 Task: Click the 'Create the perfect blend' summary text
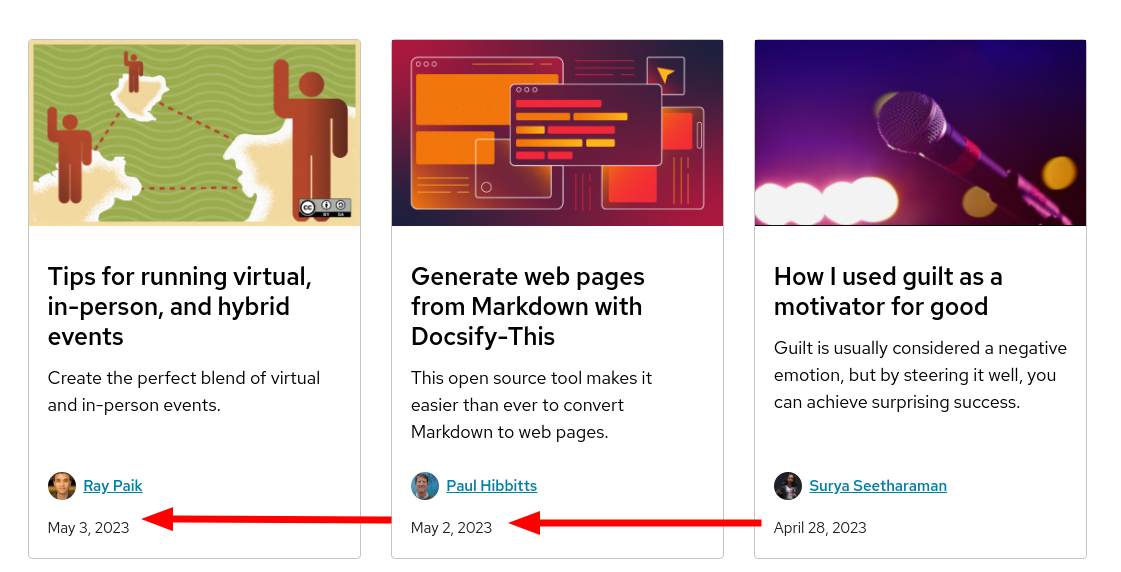(184, 391)
